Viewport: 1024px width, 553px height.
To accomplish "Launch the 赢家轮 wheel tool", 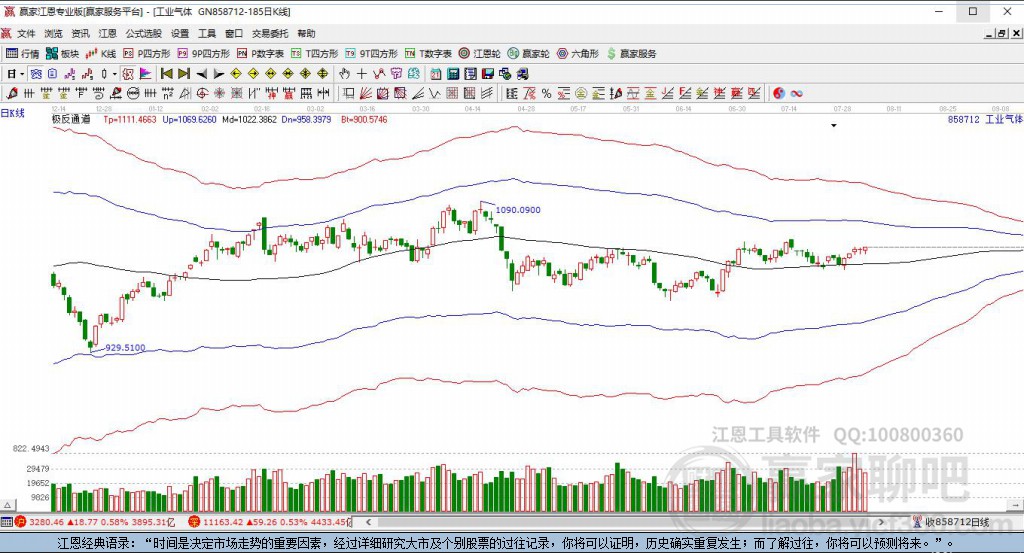I will [x=528, y=54].
